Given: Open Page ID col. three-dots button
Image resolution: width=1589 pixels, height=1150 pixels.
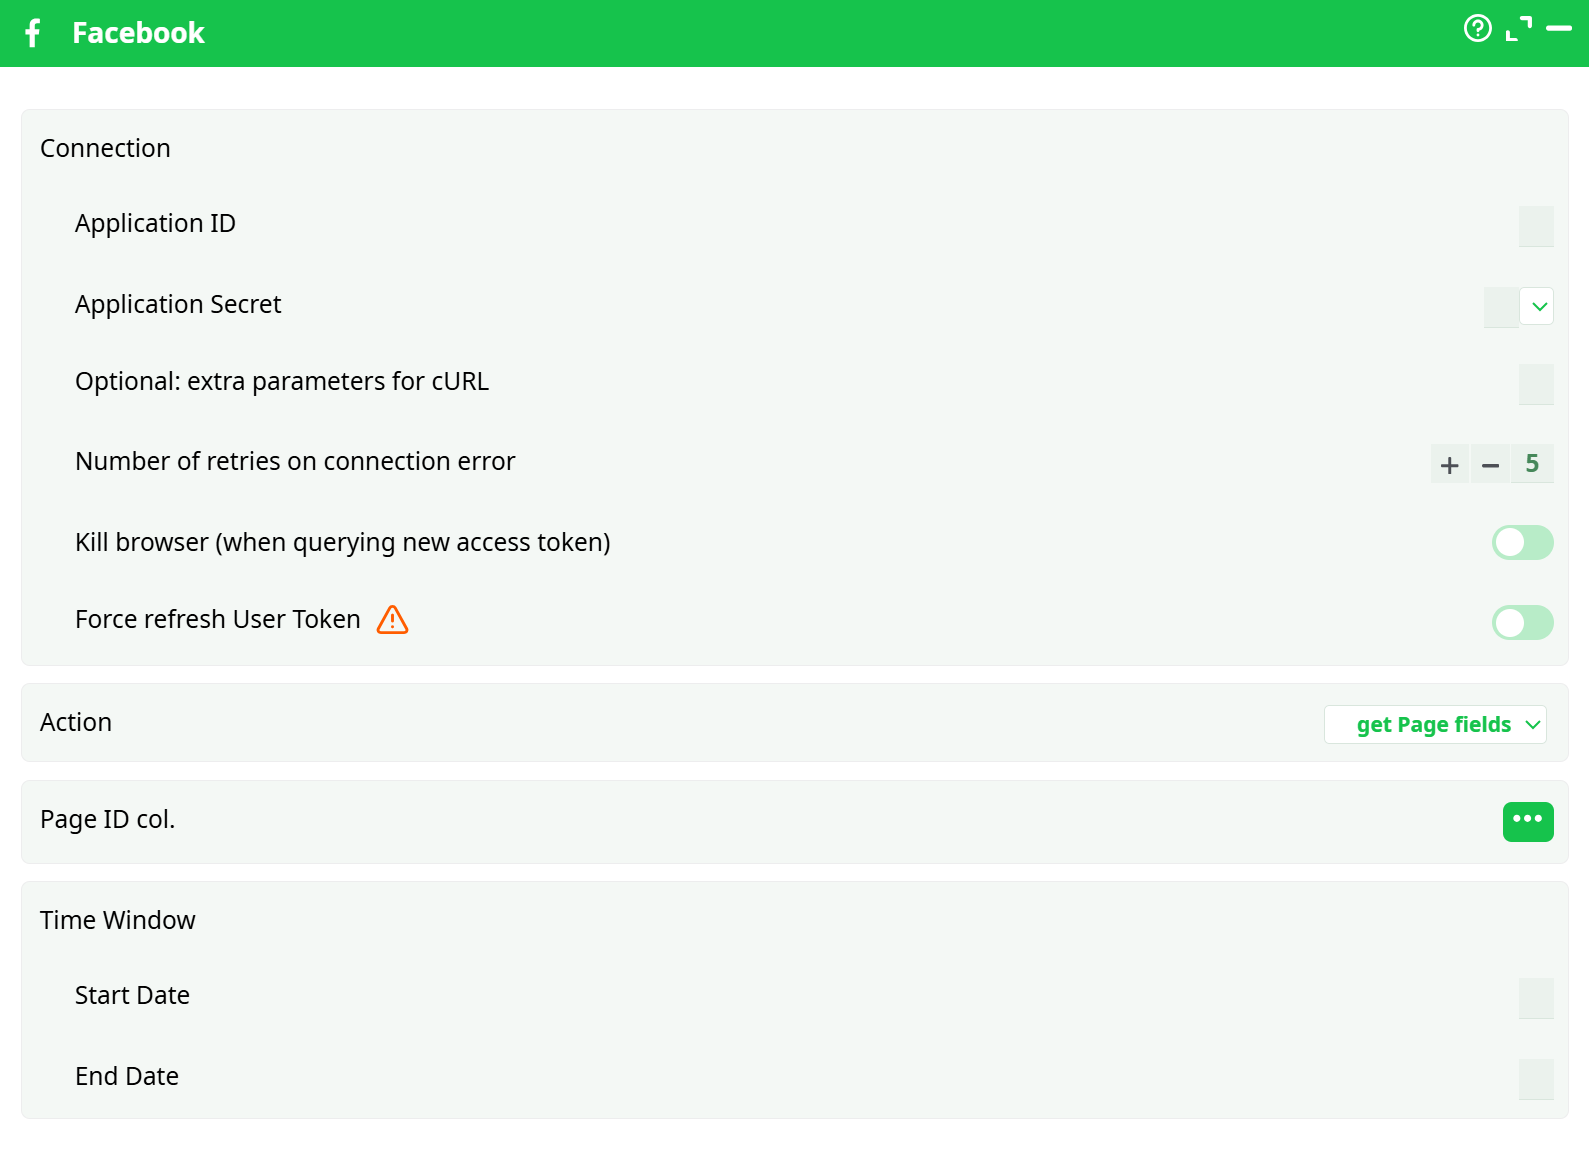Looking at the screenshot, I should coord(1527,821).
